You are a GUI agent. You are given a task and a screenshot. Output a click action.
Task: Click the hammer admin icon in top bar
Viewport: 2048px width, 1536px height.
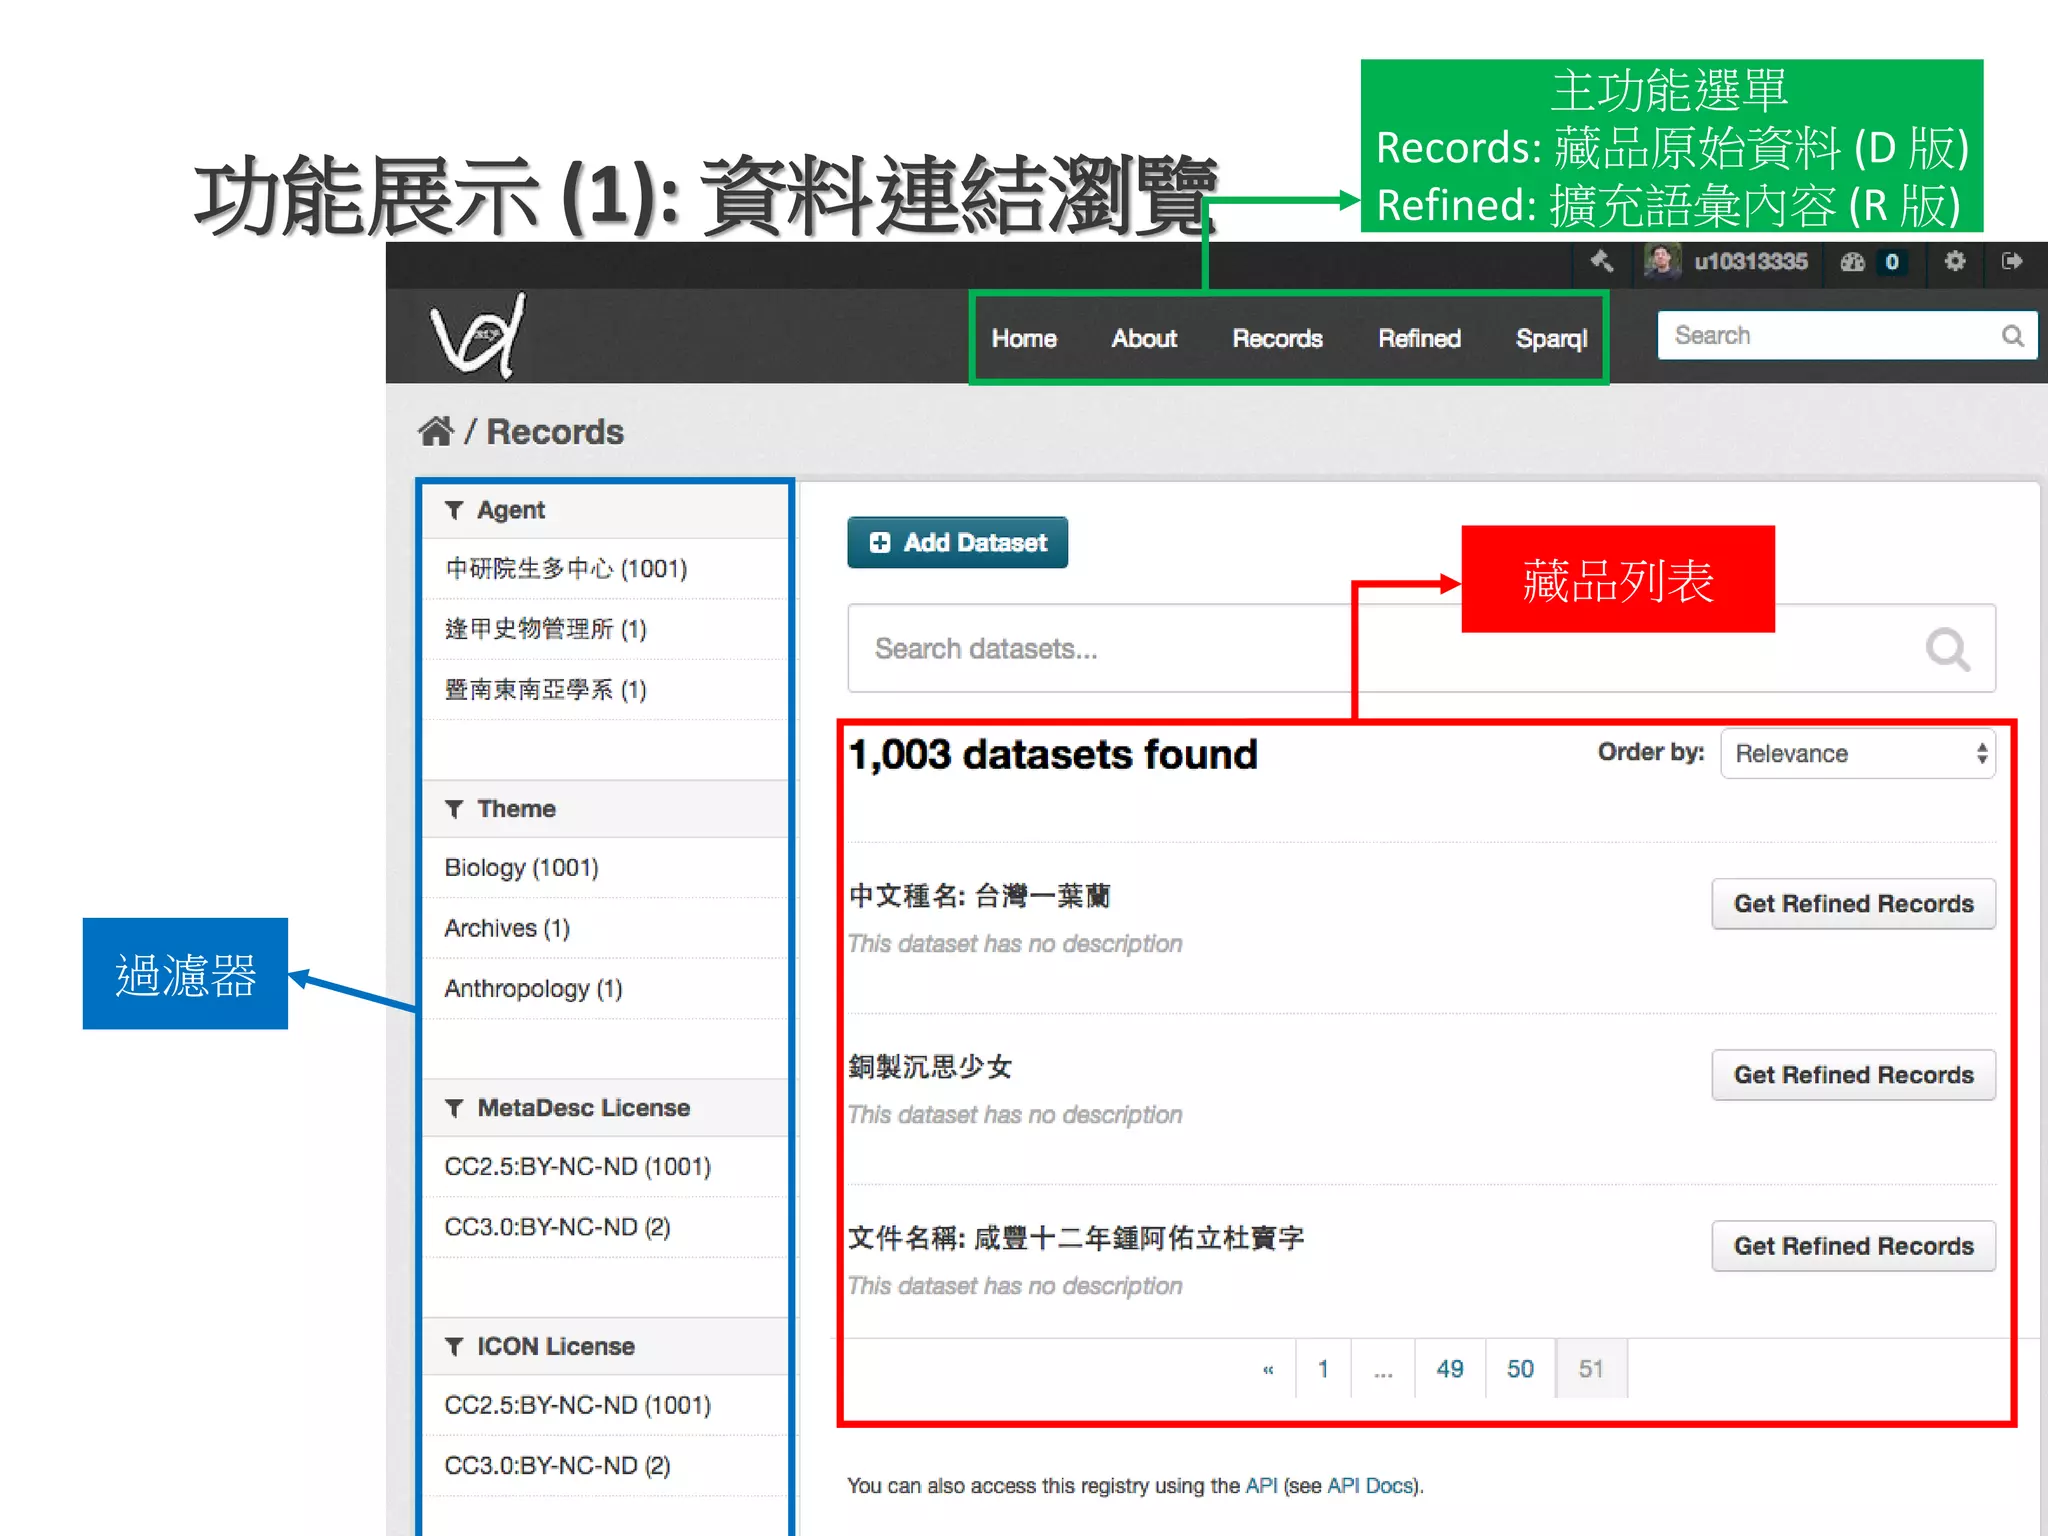[1602, 262]
